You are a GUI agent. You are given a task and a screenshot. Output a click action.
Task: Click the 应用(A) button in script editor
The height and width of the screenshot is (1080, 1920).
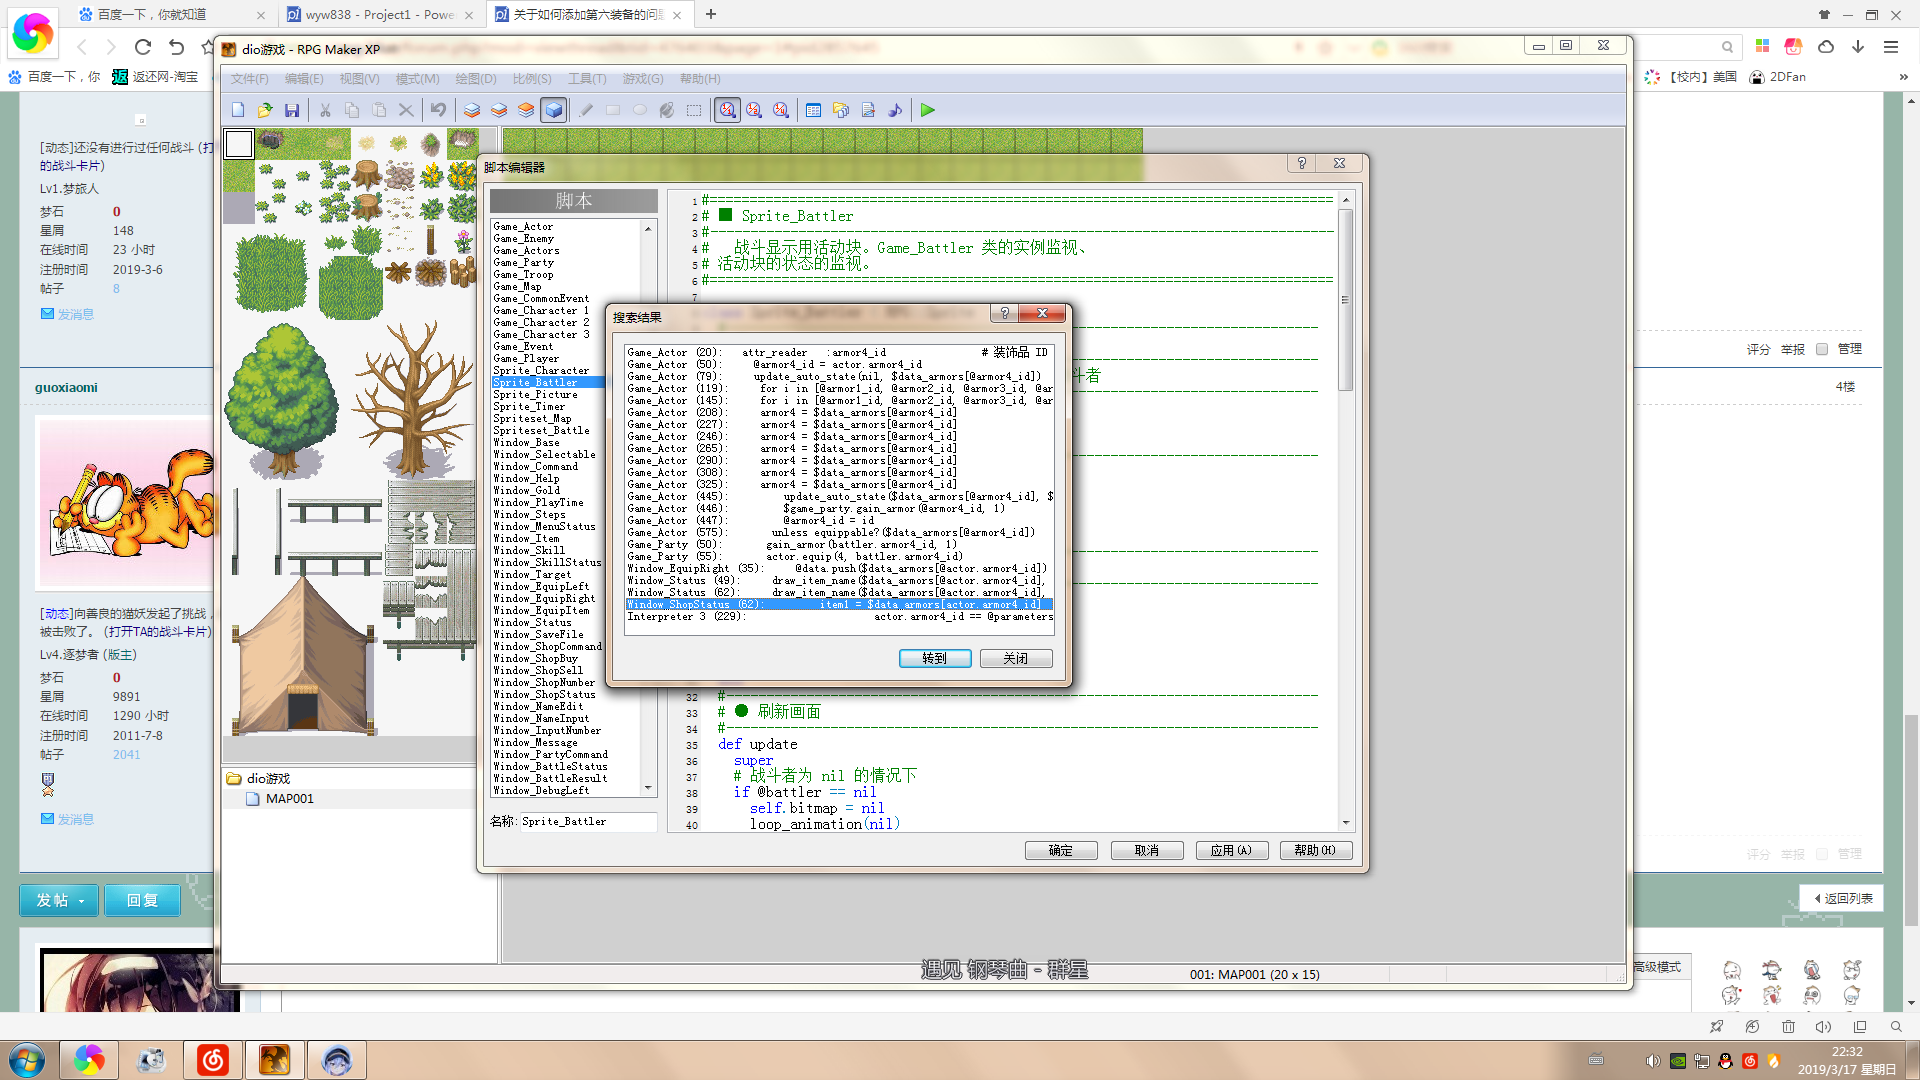[x=1231, y=850]
